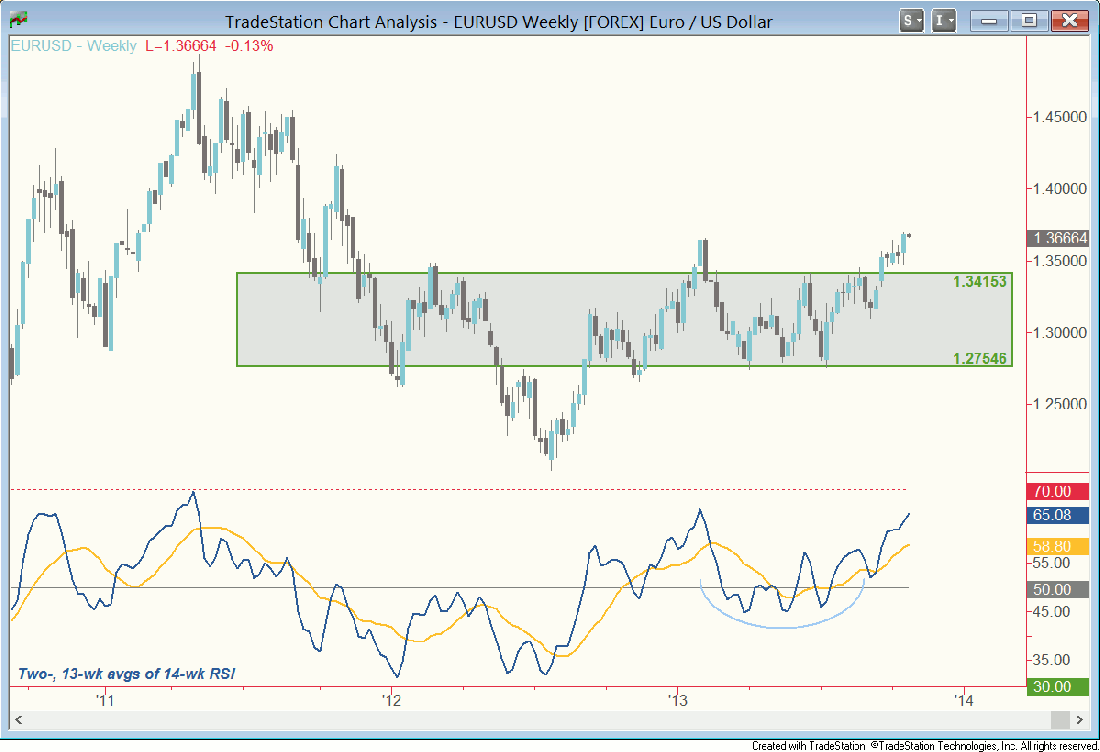Open the I interval linking dropdown
The image size is (1100, 752).
coord(943,21)
